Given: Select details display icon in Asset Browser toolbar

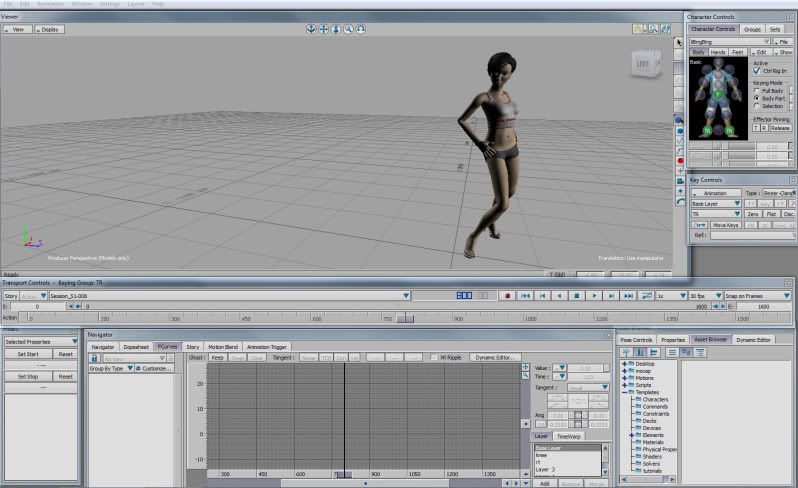Looking at the screenshot, I should pyautogui.click(x=700, y=352).
